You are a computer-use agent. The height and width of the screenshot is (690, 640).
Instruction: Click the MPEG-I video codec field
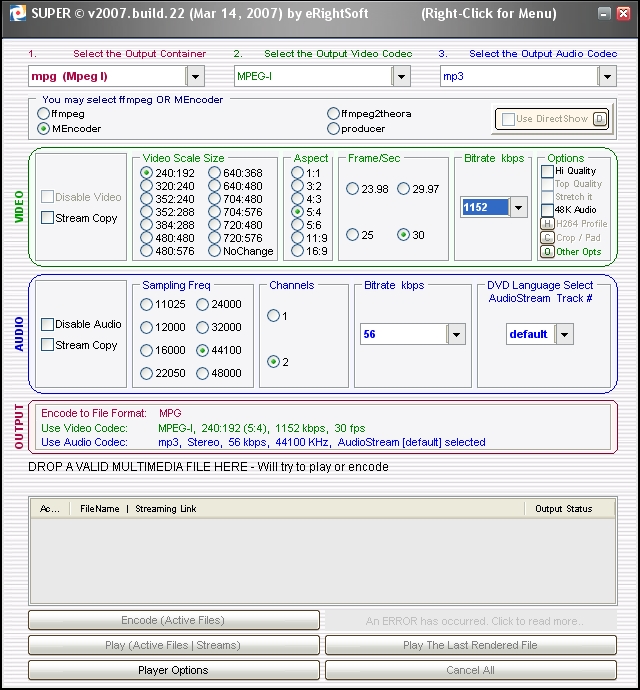click(313, 77)
